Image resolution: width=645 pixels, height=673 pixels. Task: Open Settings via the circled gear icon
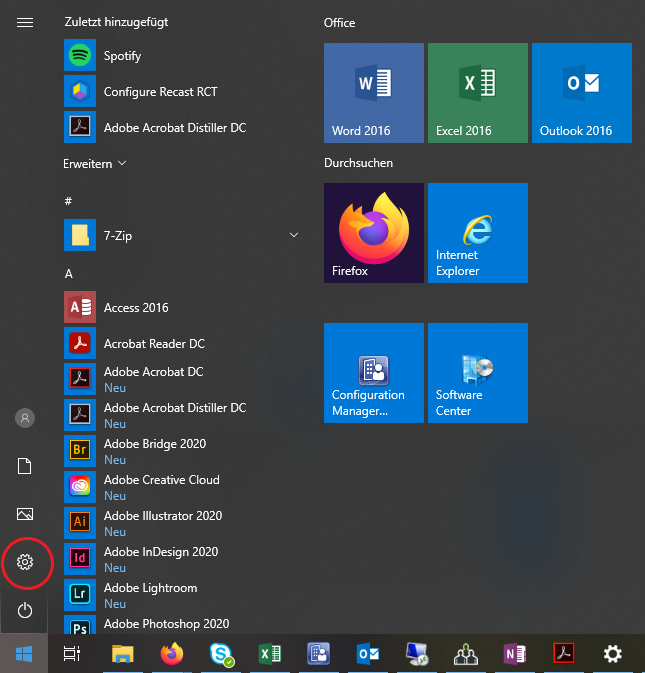[x=25, y=563]
